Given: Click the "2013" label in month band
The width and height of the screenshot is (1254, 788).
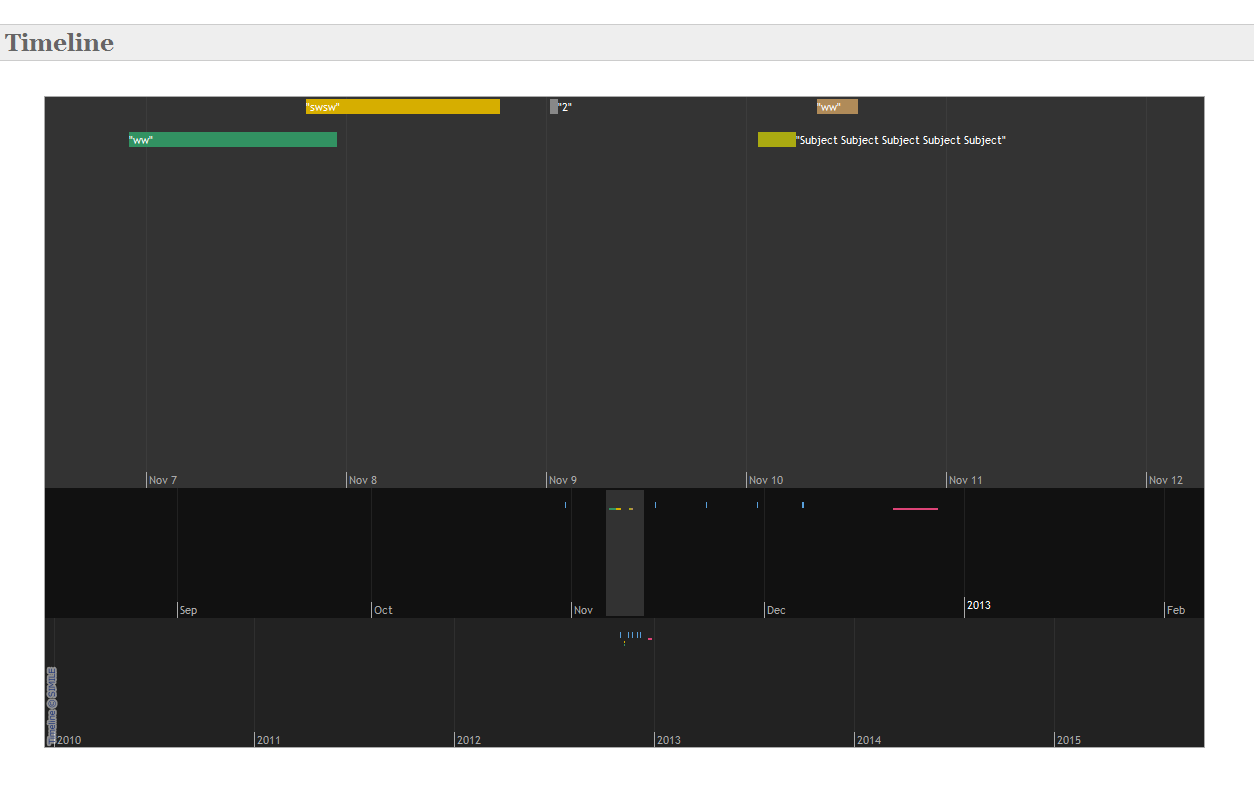Looking at the screenshot, I should [x=978, y=606].
